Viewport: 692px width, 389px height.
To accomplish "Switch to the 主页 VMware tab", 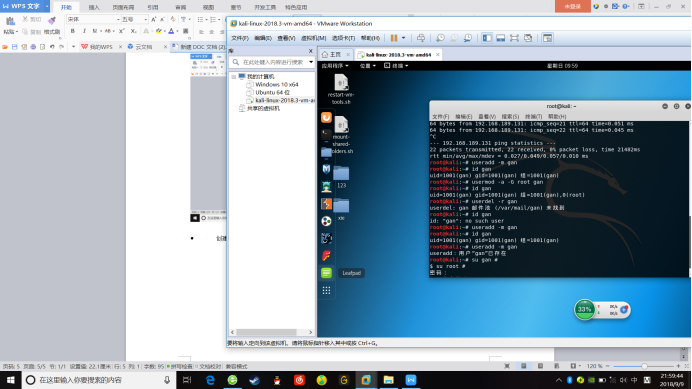I will pyautogui.click(x=335, y=55).
